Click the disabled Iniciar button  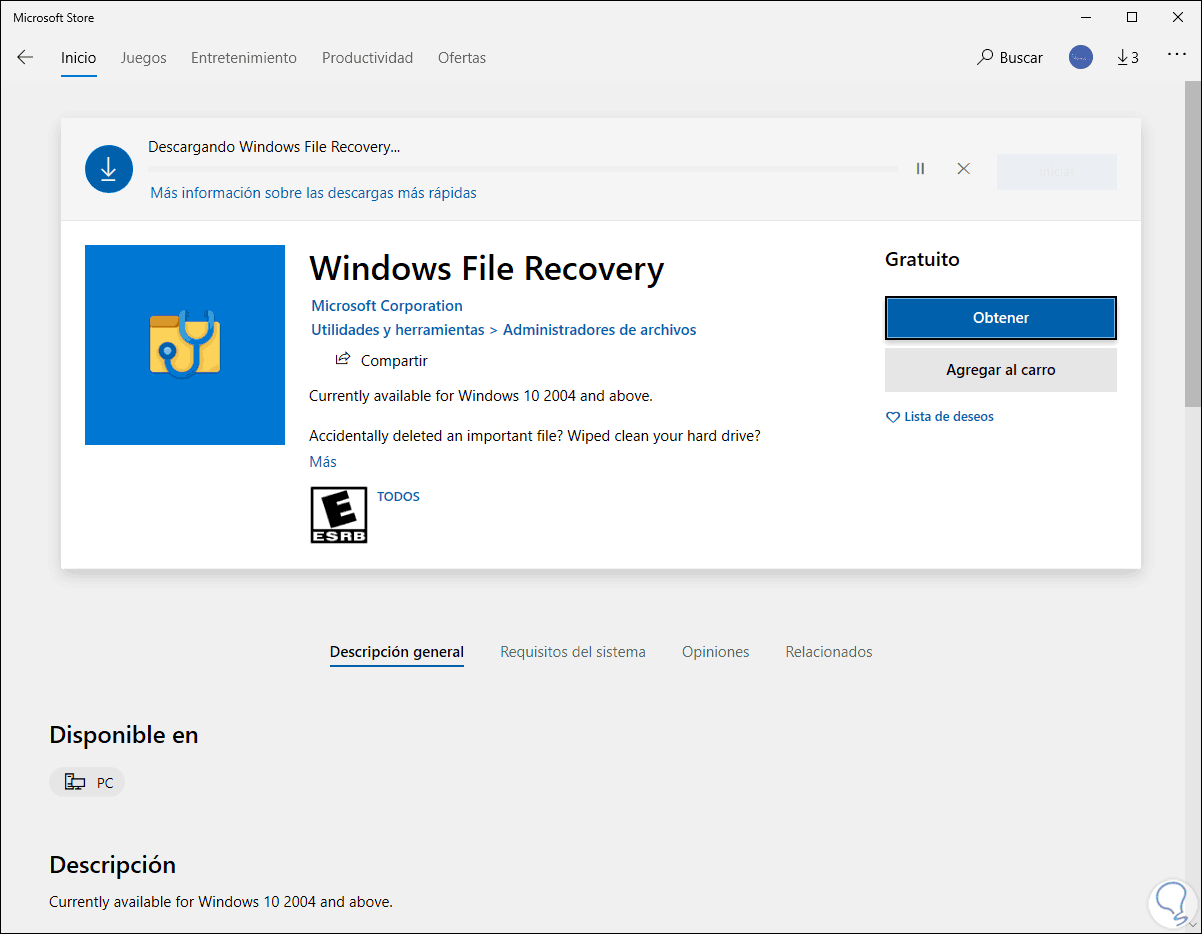pyautogui.click(x=1056, y=172)
